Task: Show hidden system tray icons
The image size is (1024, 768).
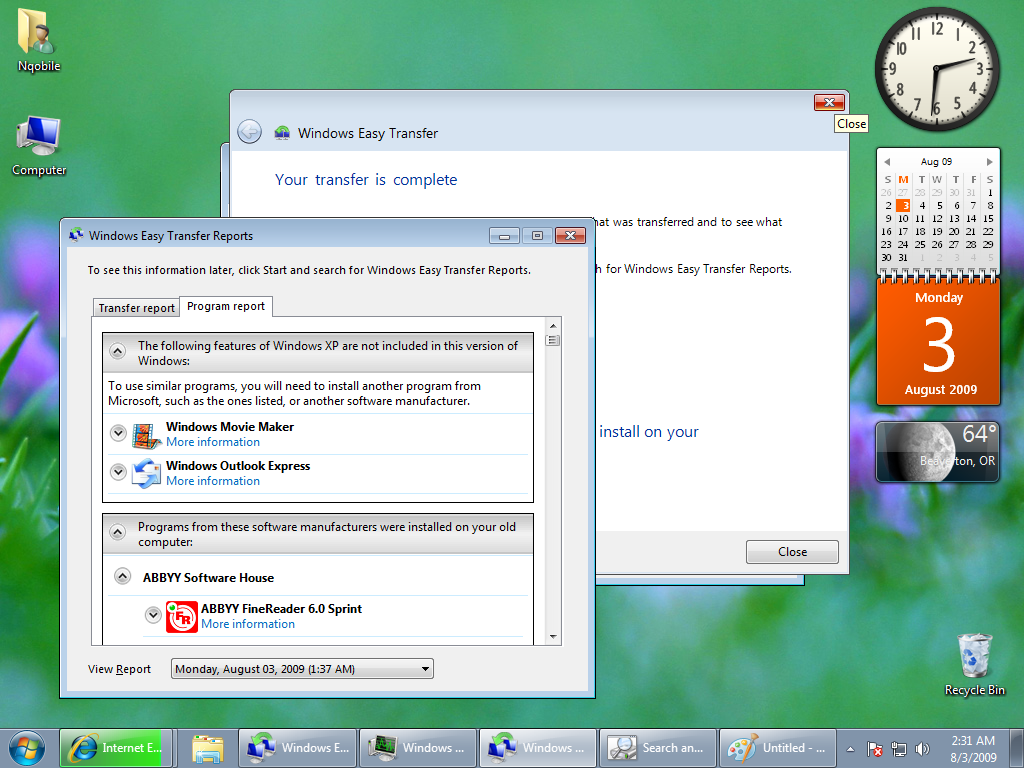Action: click(x=850, y=749)
